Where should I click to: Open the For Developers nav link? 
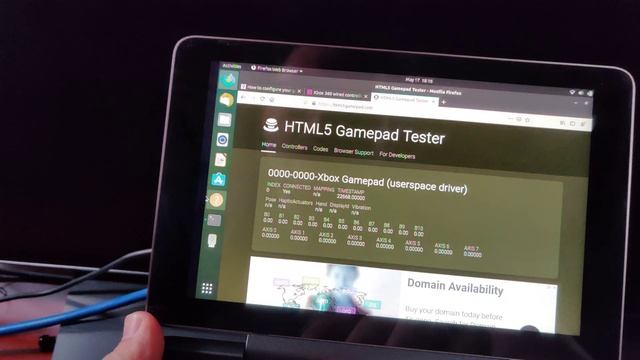[x=397, y=155]
